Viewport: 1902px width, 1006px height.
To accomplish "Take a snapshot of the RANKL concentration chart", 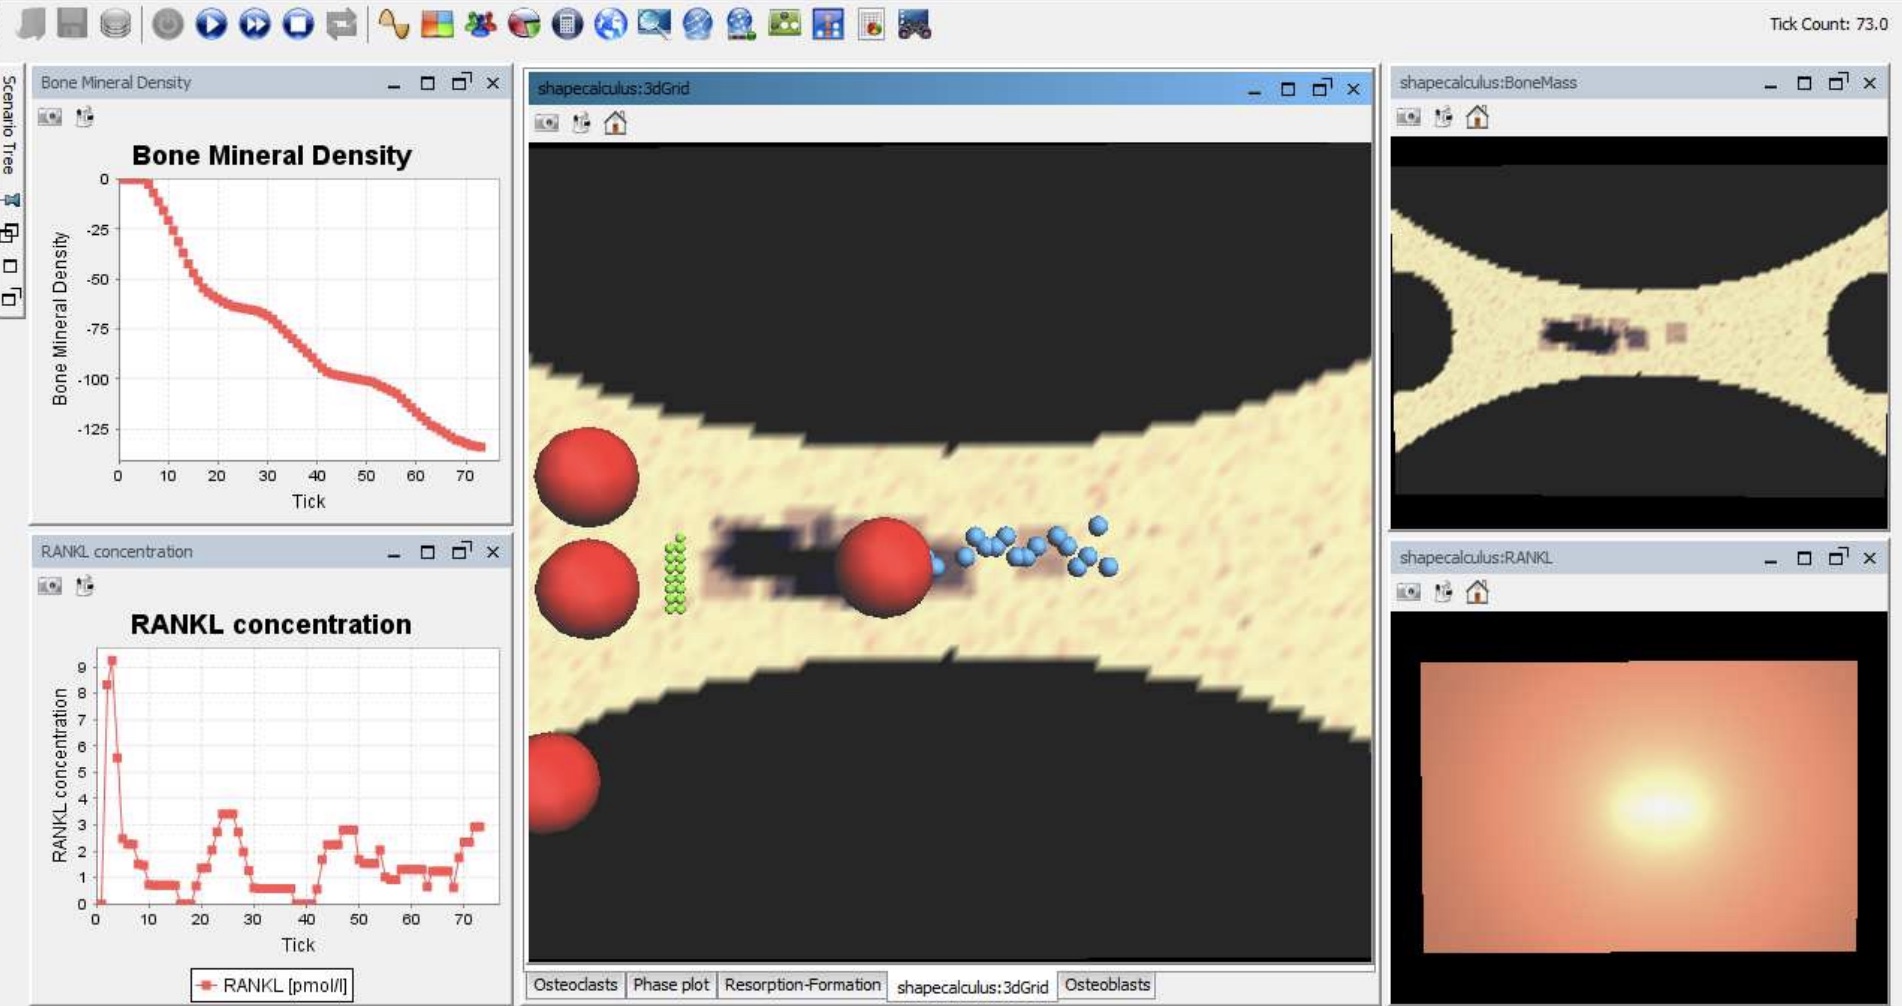I will 50,586.
